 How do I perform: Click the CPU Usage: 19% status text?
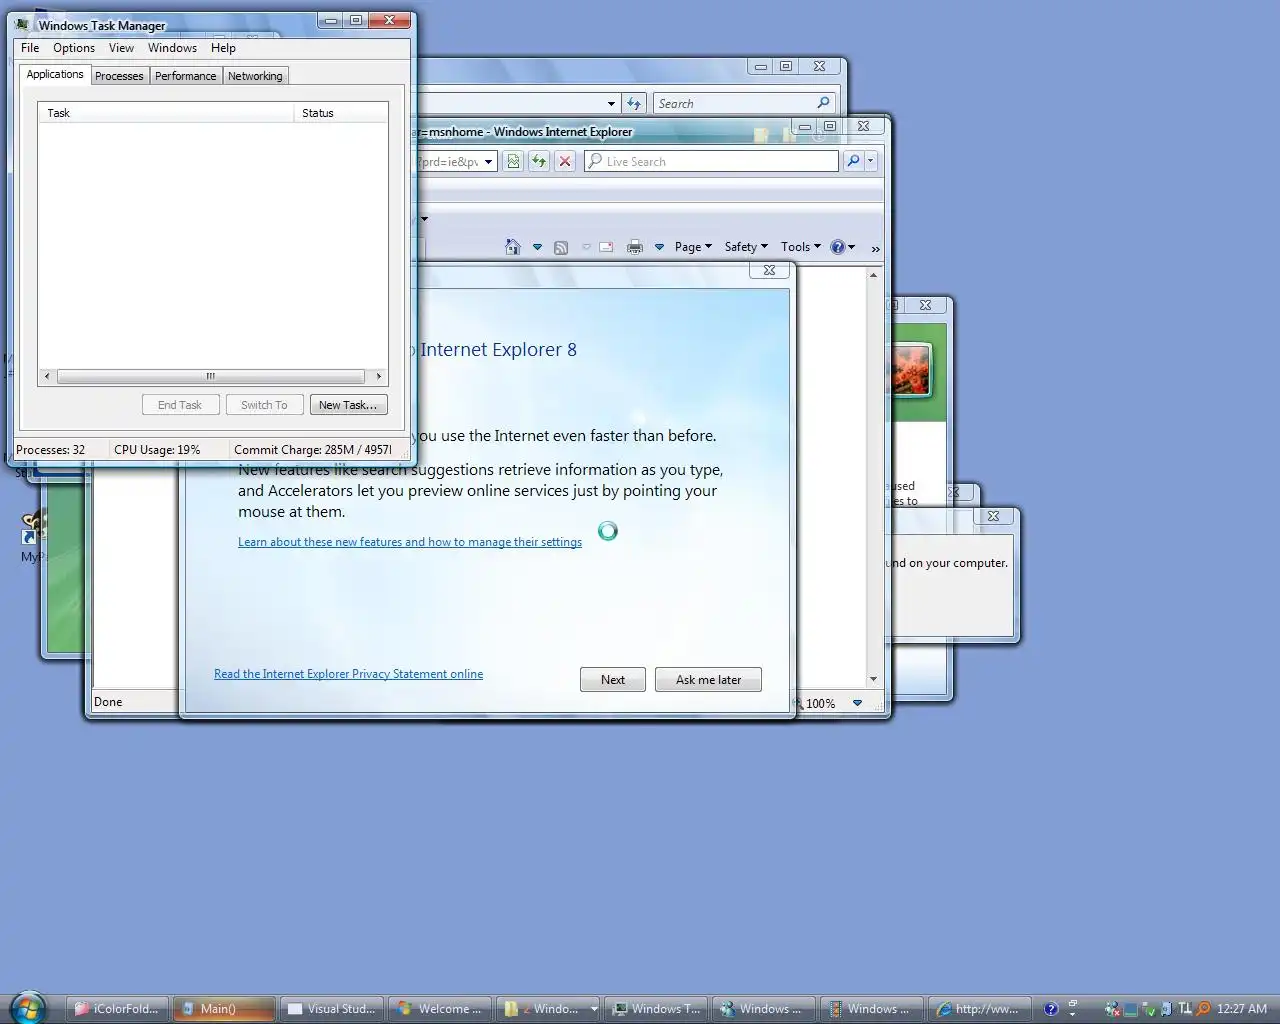(x=157, y=449)
